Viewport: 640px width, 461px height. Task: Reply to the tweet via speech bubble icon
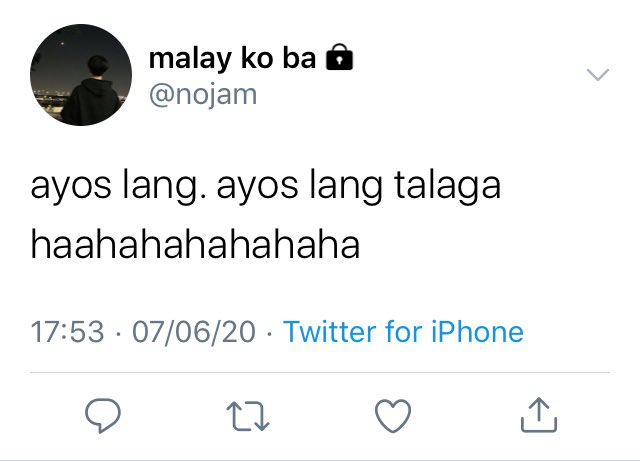pyautogui.click(x=103, y=415)
